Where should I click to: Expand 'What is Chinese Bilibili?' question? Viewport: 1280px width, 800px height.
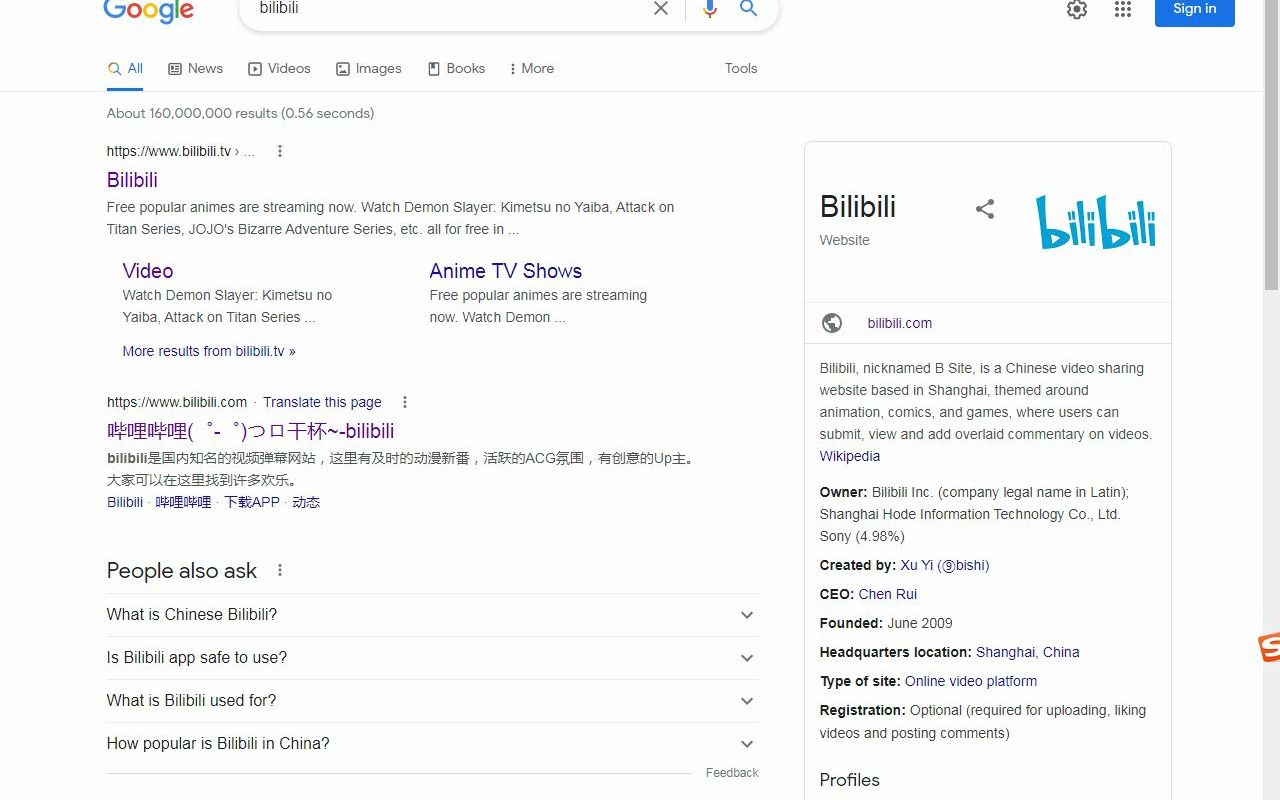(432, 615)
